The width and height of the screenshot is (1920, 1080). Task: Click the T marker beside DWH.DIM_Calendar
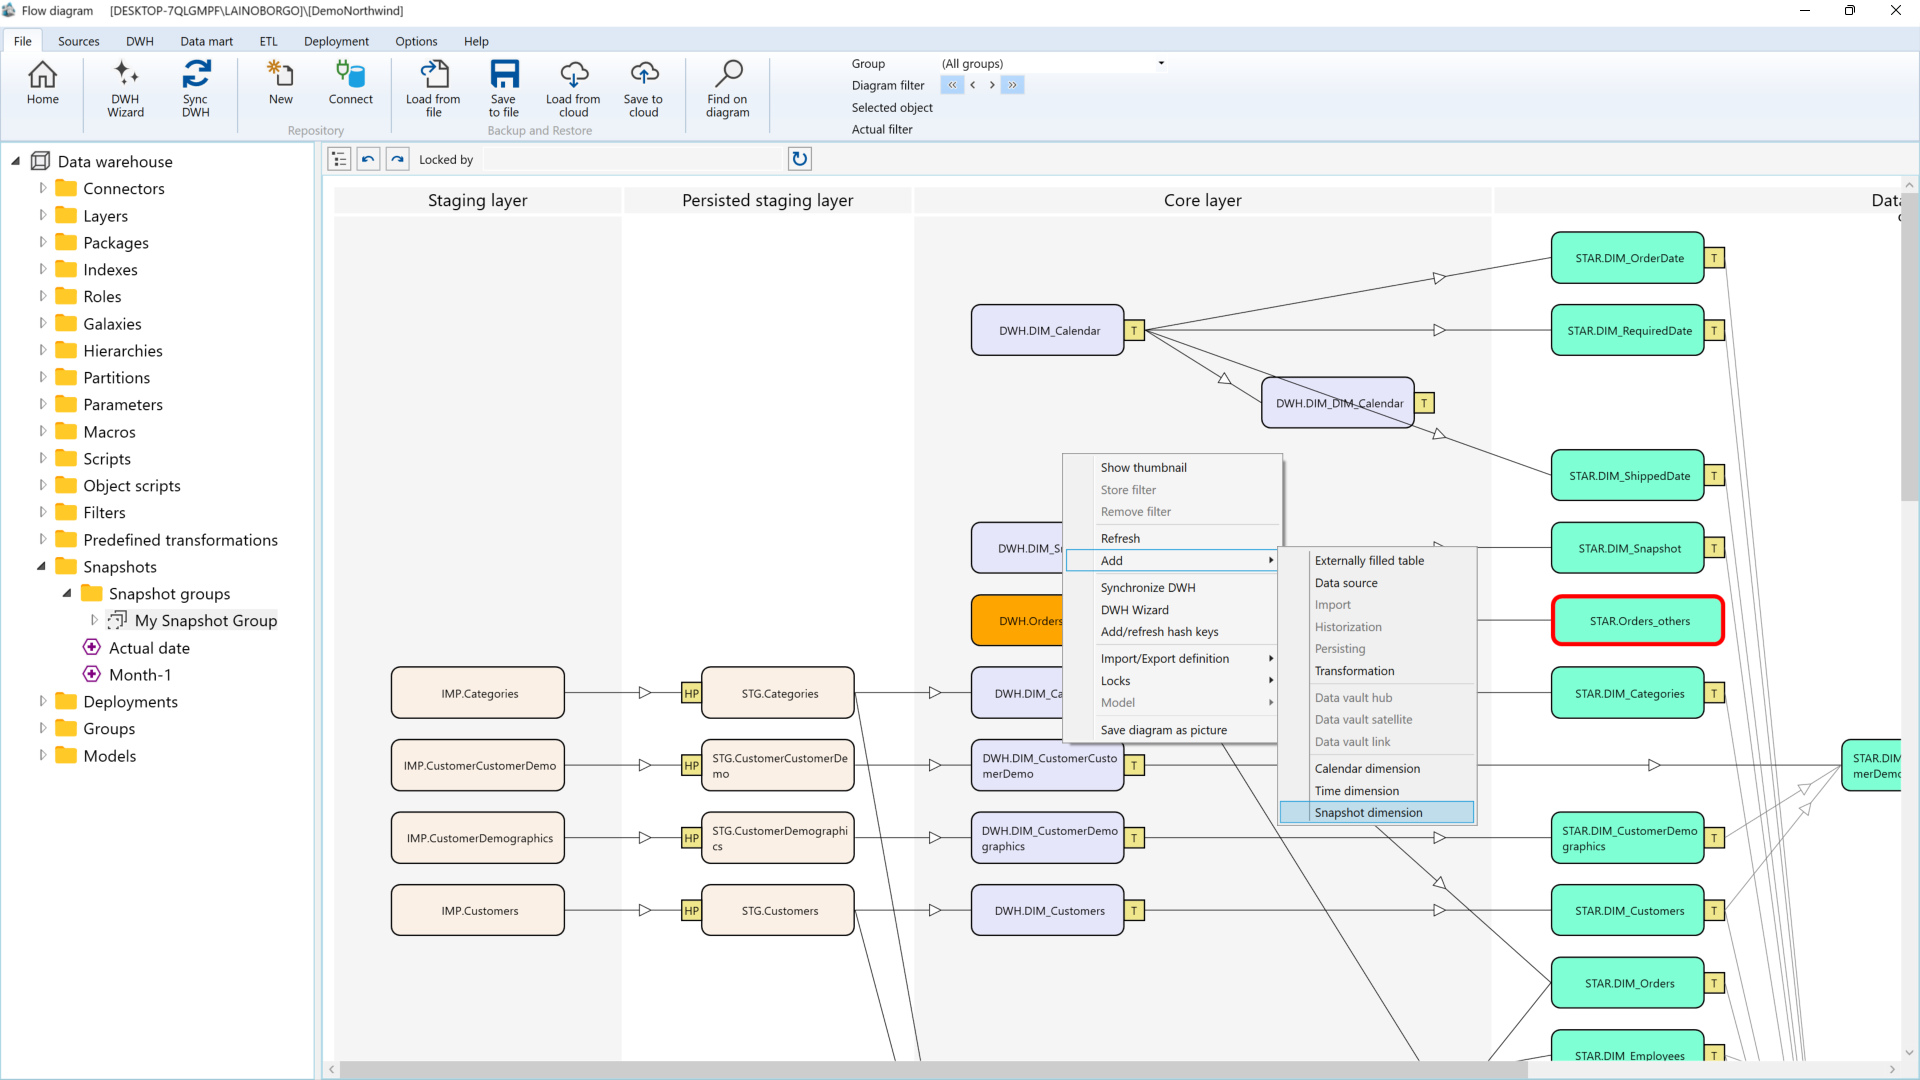pyautogui.click(x=1134, y=330)
